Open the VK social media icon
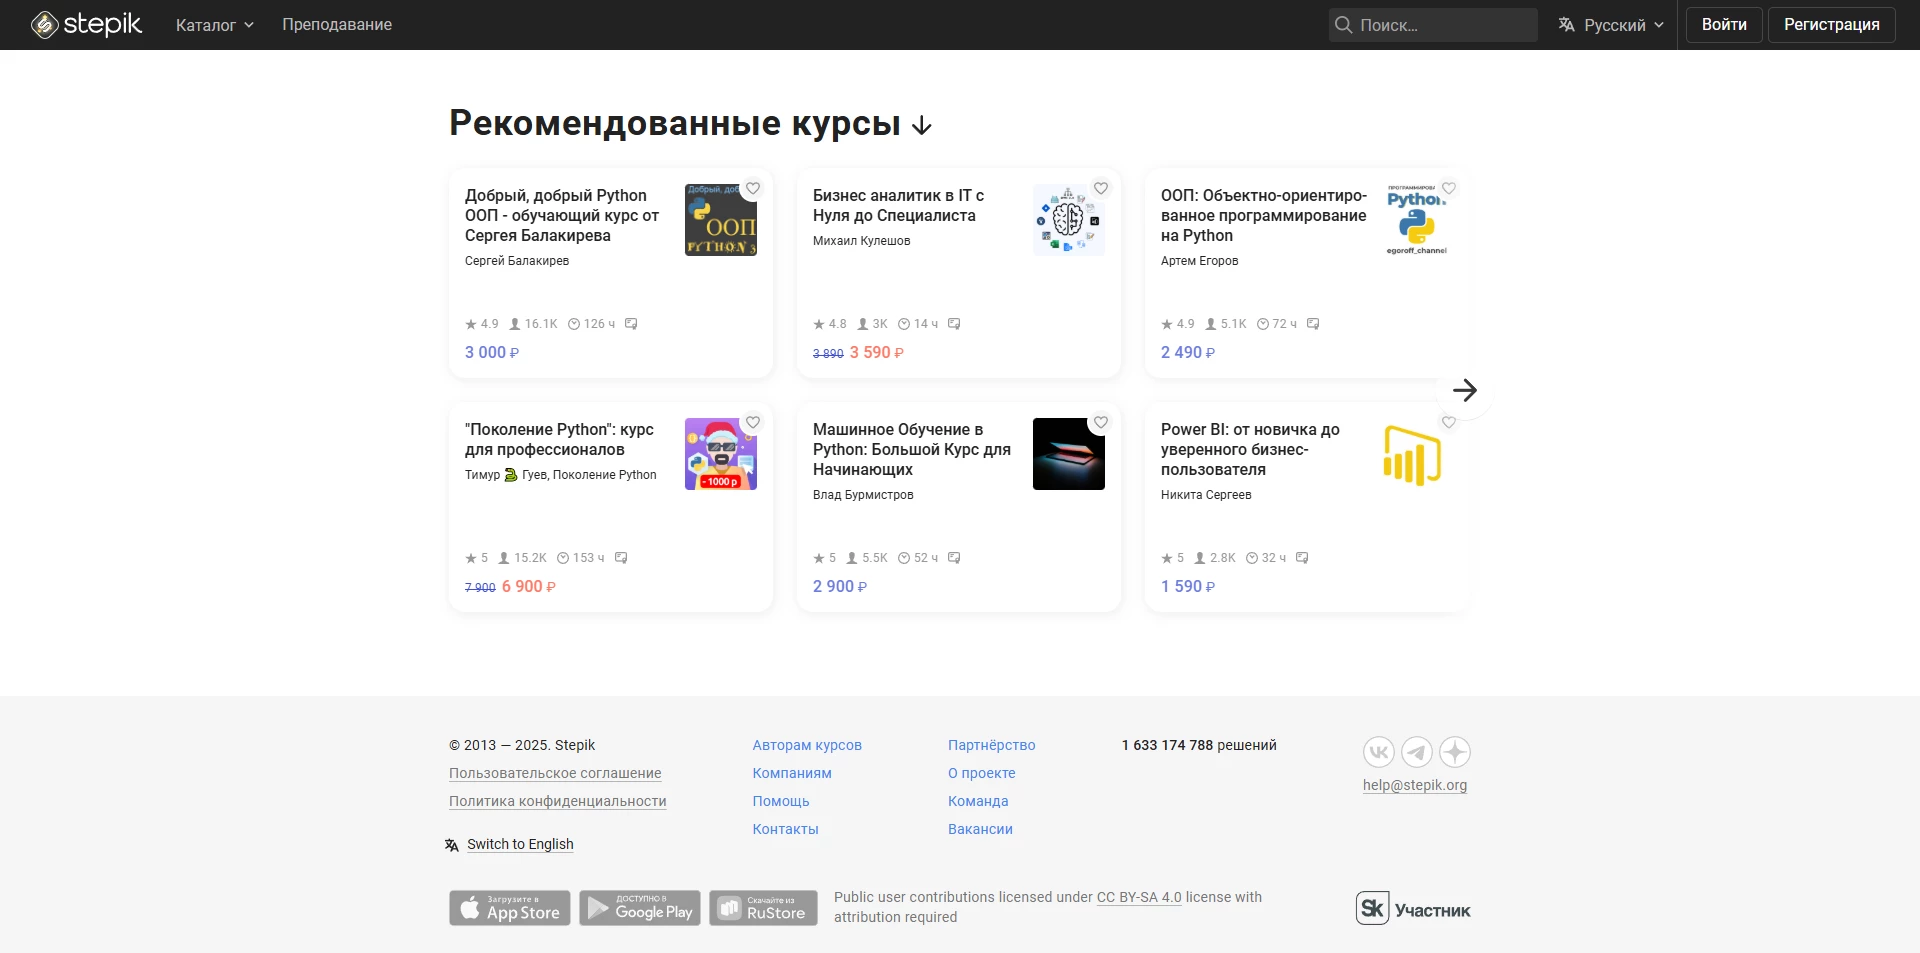 (x=1378, y=752)
